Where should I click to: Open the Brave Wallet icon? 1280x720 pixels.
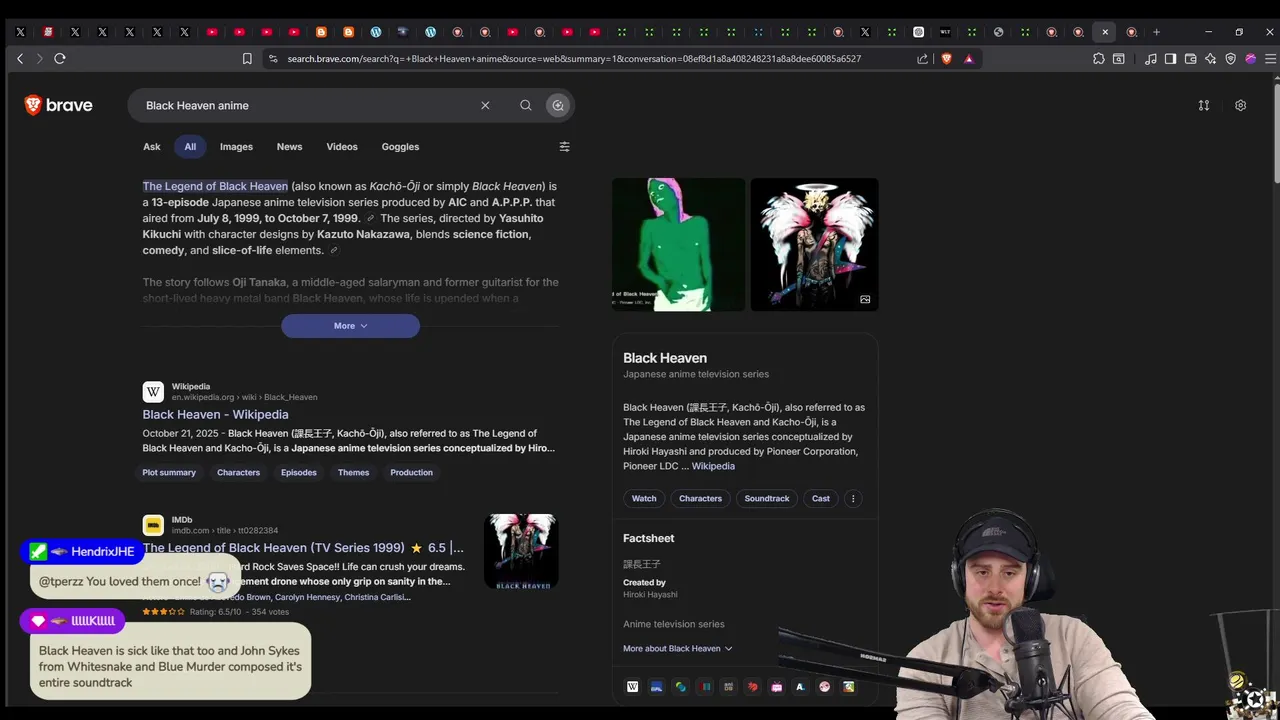click(x=1191, y=59)
